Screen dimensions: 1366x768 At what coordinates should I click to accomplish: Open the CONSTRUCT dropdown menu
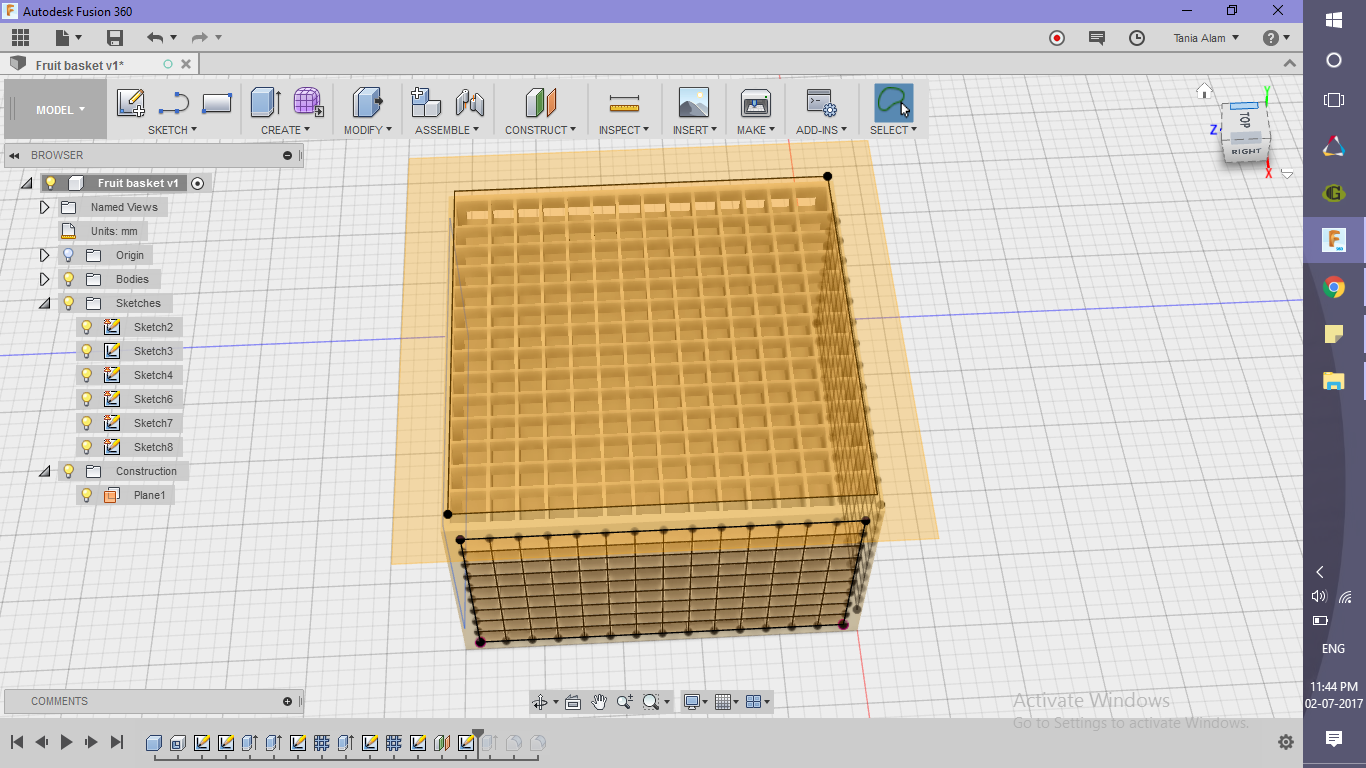tap(540, 130)
